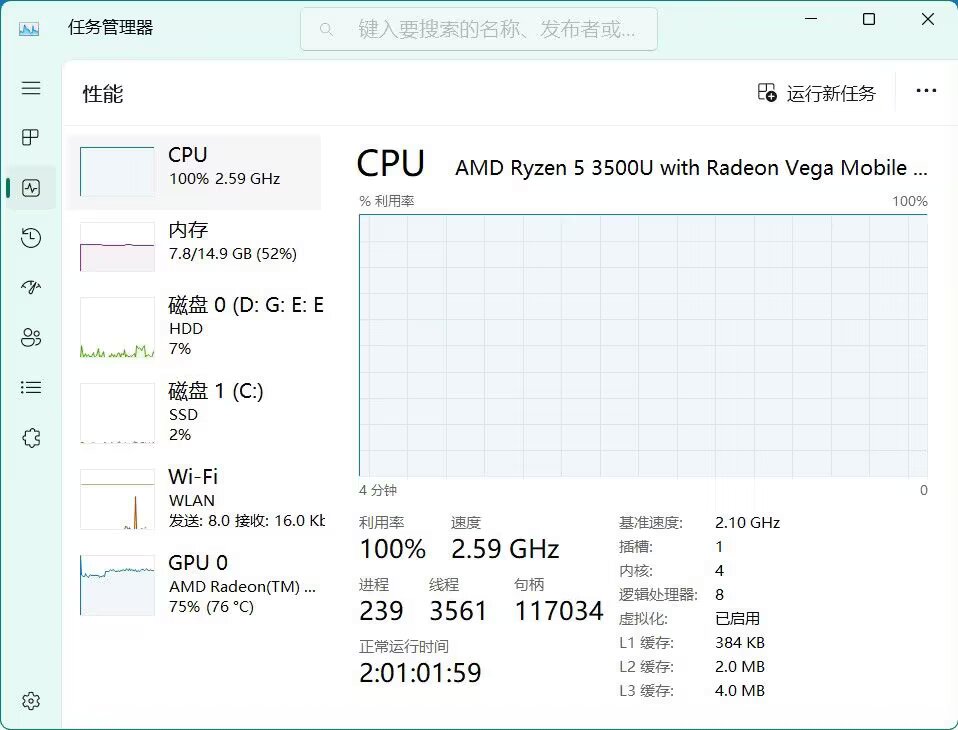Click the Task Manager app icon in title bar
This screenshot has height=730, width=958.
[x=29, y=28]
